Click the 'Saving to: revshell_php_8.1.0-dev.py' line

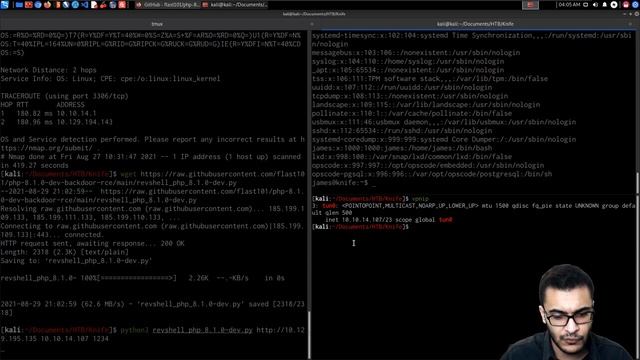(x=76, y=260)
